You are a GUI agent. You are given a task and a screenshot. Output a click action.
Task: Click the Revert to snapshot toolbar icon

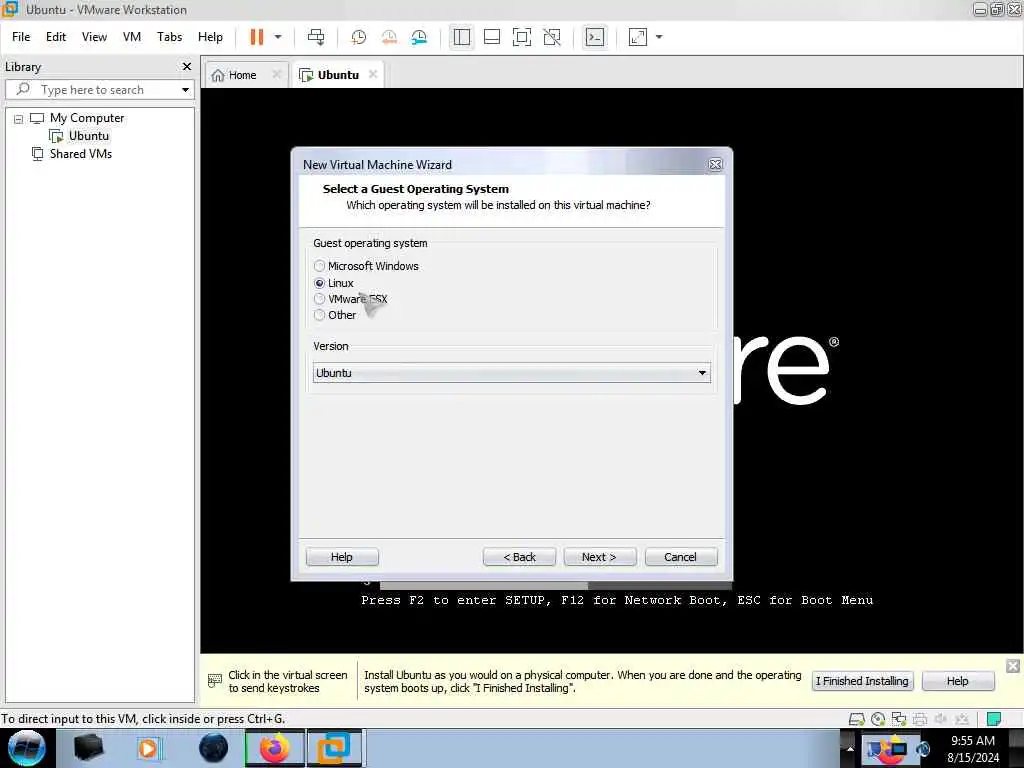389,37
